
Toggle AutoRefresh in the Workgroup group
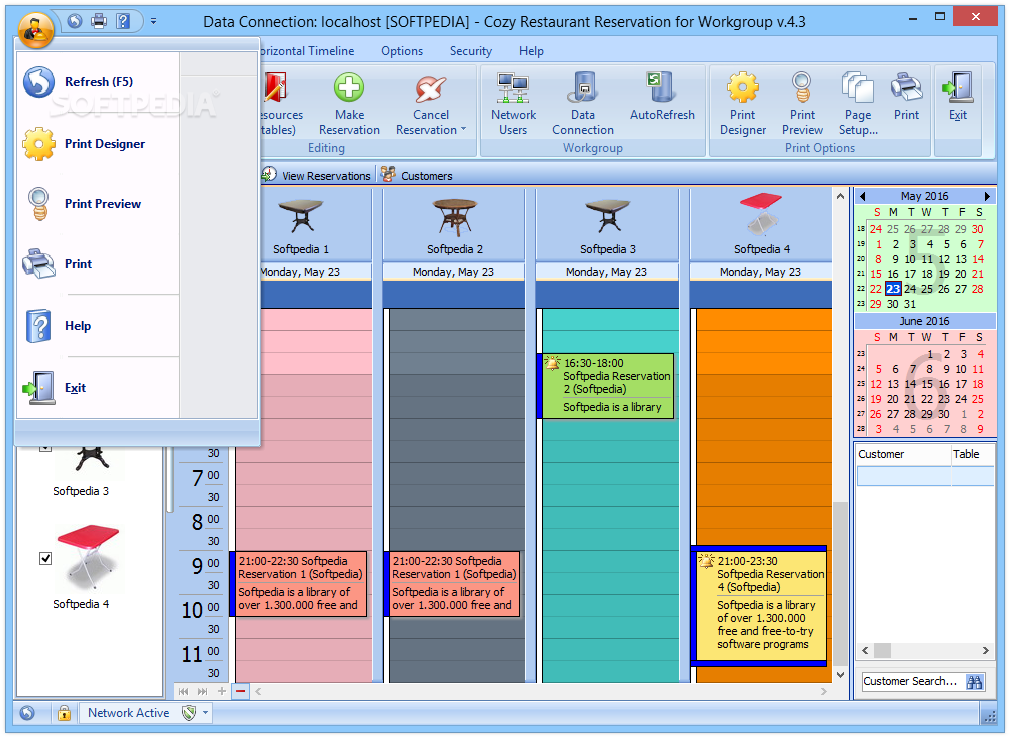(662, 97)
